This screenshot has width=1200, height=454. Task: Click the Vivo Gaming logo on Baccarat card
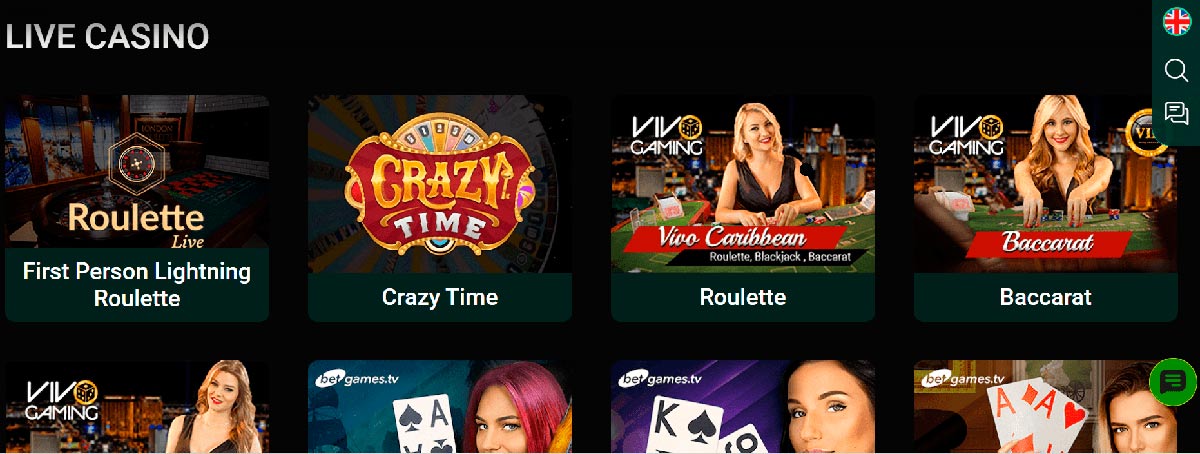[968, 136]
